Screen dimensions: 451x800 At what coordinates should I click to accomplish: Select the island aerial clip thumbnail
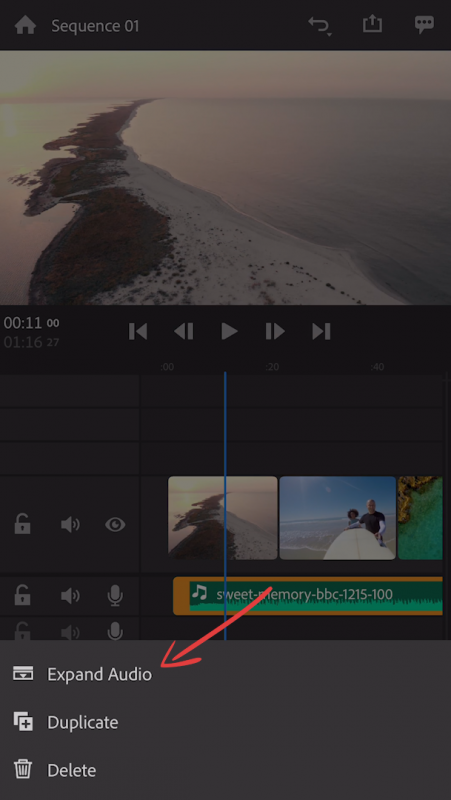[223, 518]
